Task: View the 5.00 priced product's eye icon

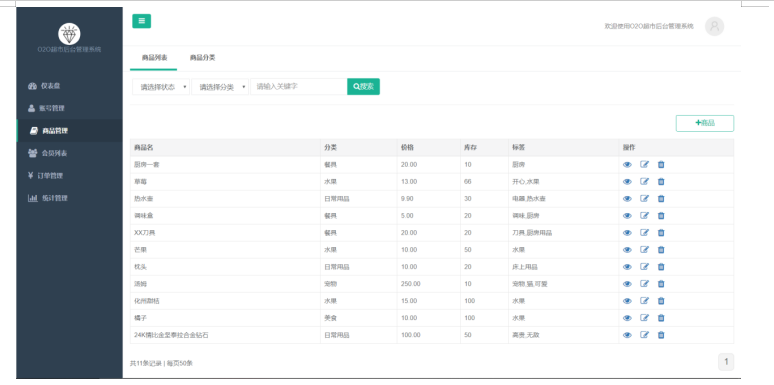Action: click(627, 216)
